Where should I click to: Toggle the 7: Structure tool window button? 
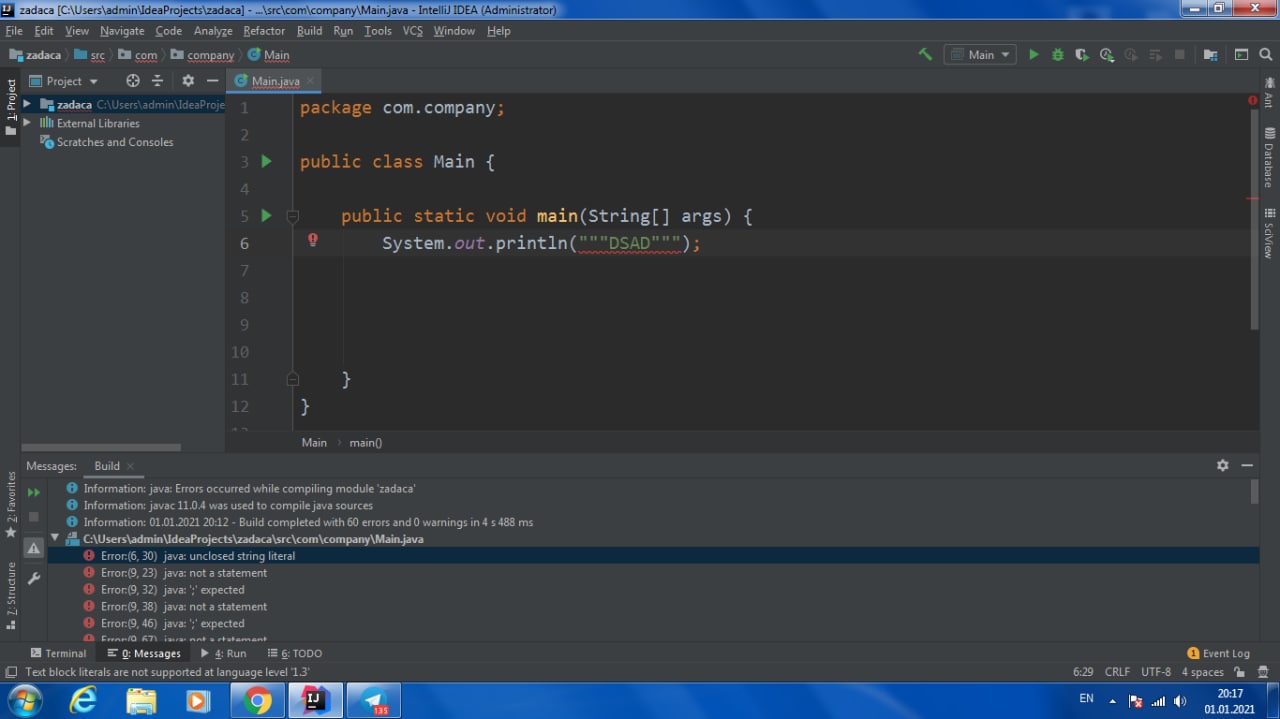[x=11, y=595]
